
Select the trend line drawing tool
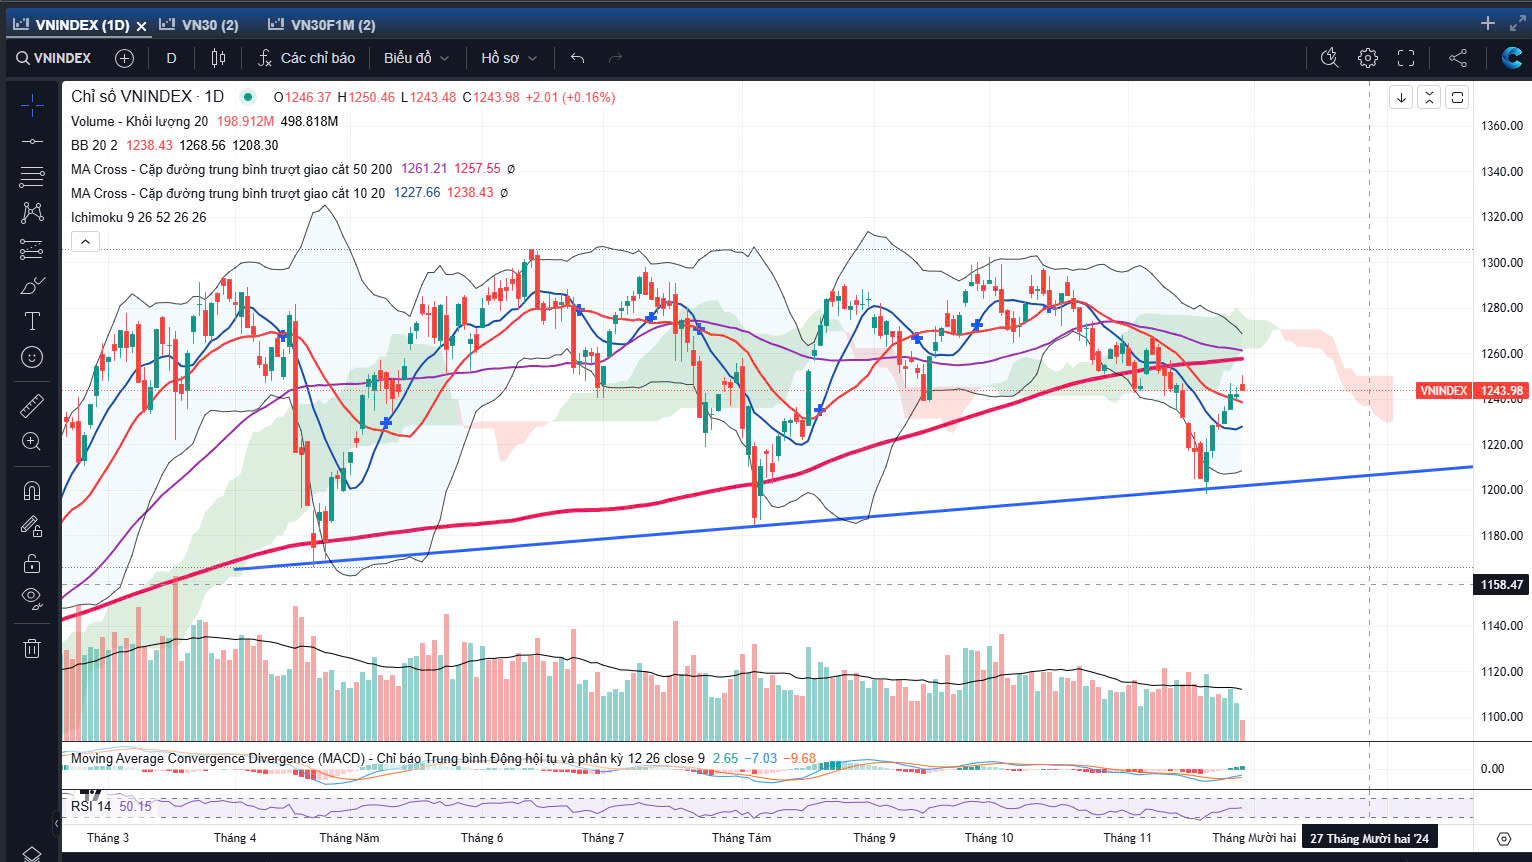[32, 141]
